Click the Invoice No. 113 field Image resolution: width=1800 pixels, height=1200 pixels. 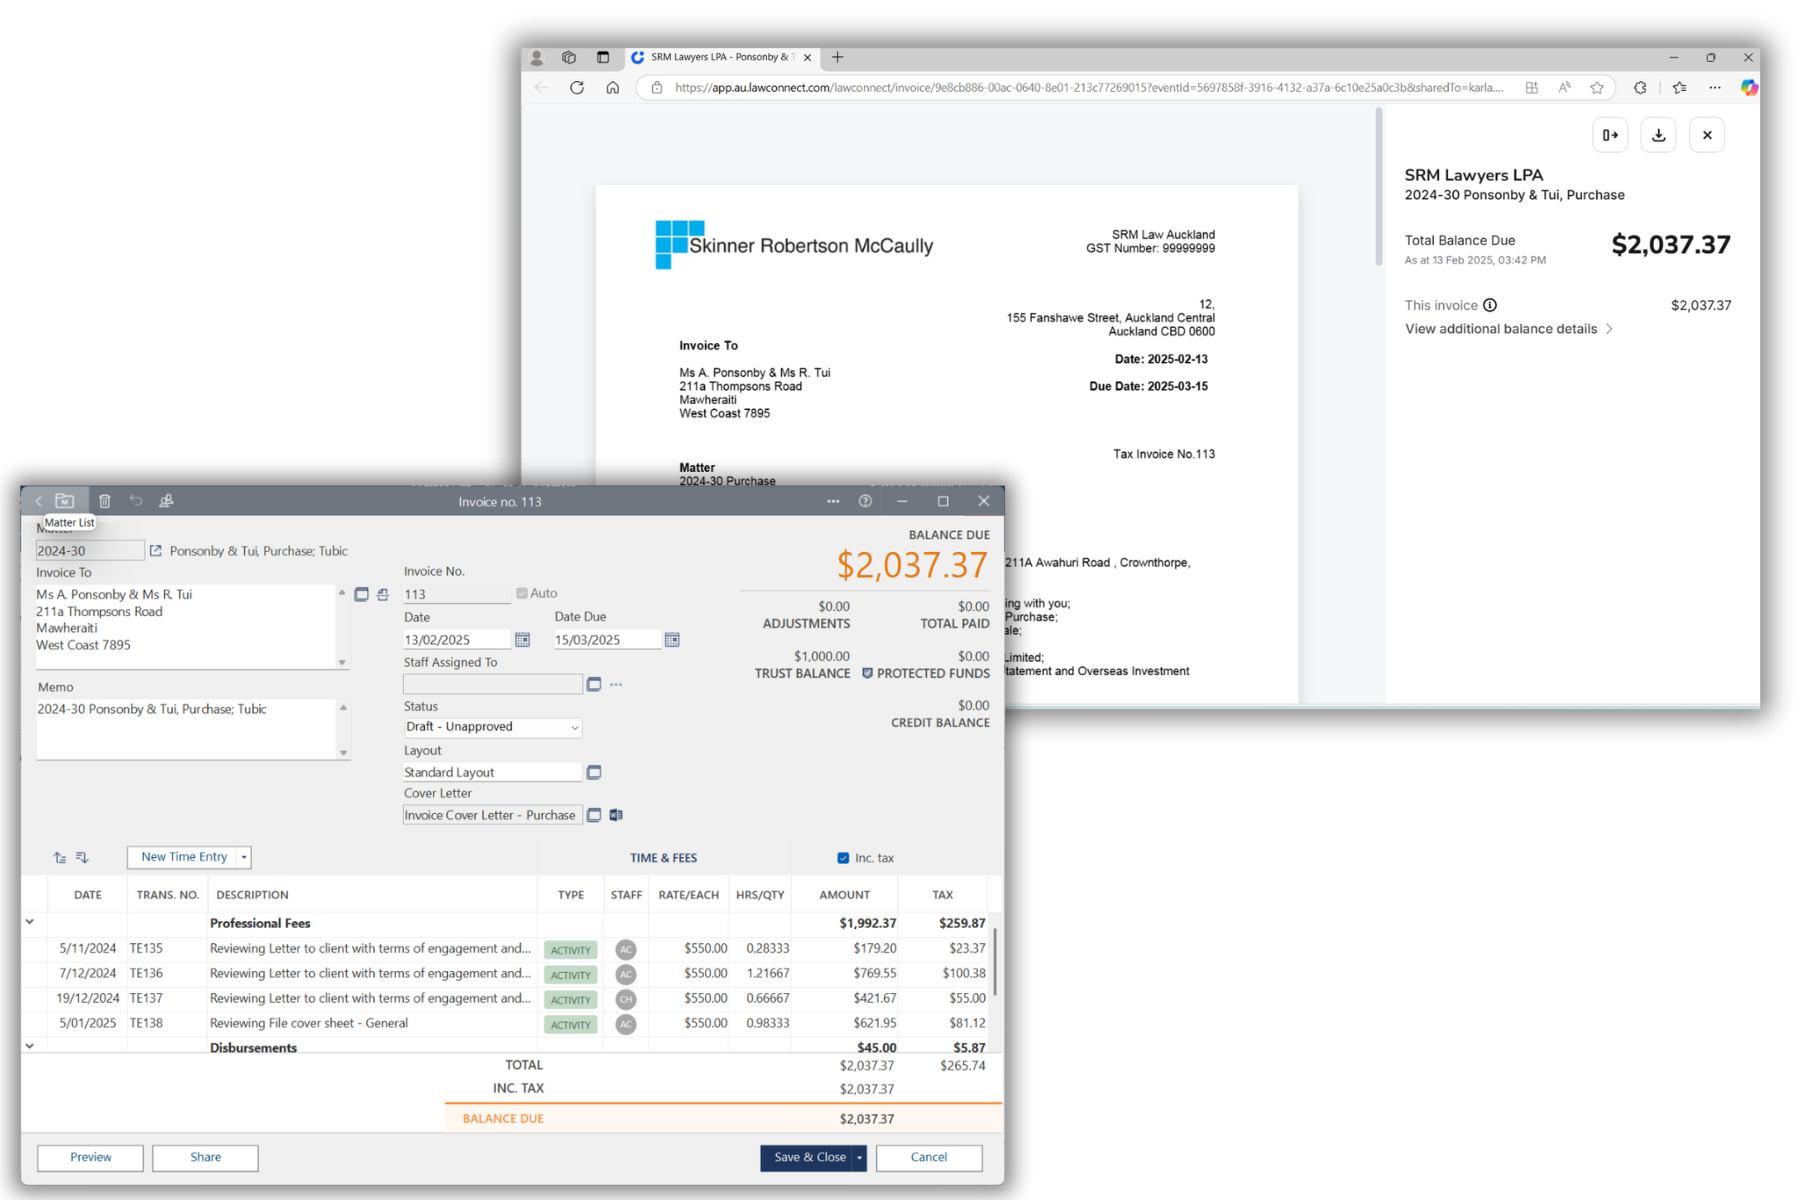click(457, 594)
